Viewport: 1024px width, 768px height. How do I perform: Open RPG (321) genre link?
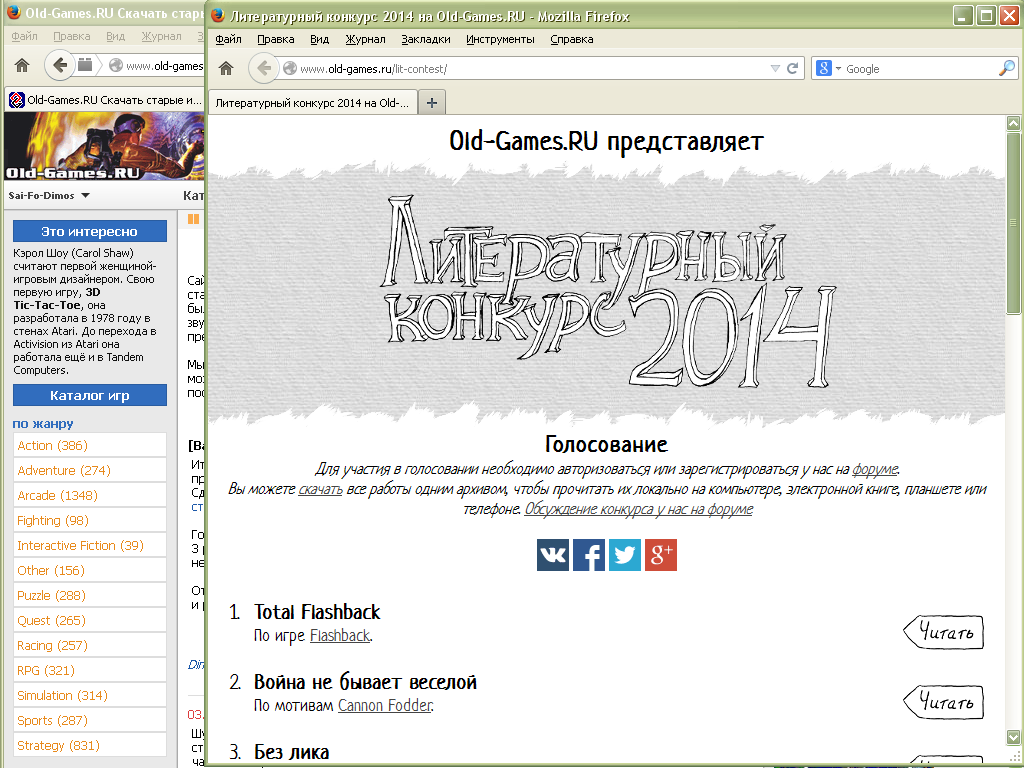tap(46, 670)
